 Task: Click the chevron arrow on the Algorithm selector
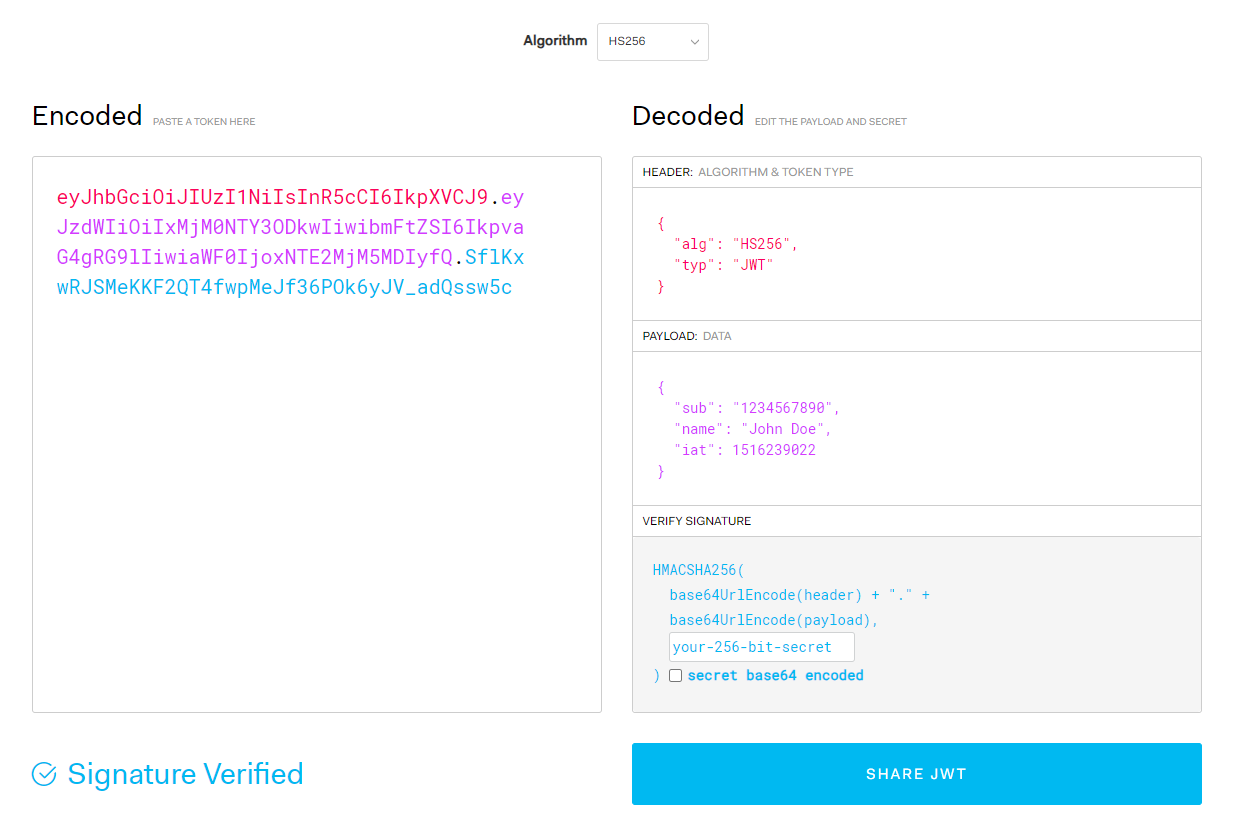(694, 42)
